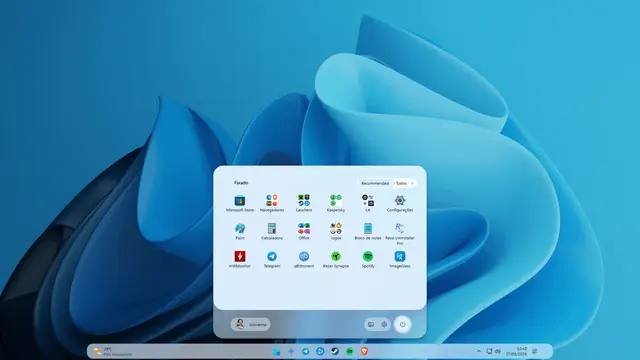Launch Bloco de notas
640x360 pixels.
click(x=368, y=231)
